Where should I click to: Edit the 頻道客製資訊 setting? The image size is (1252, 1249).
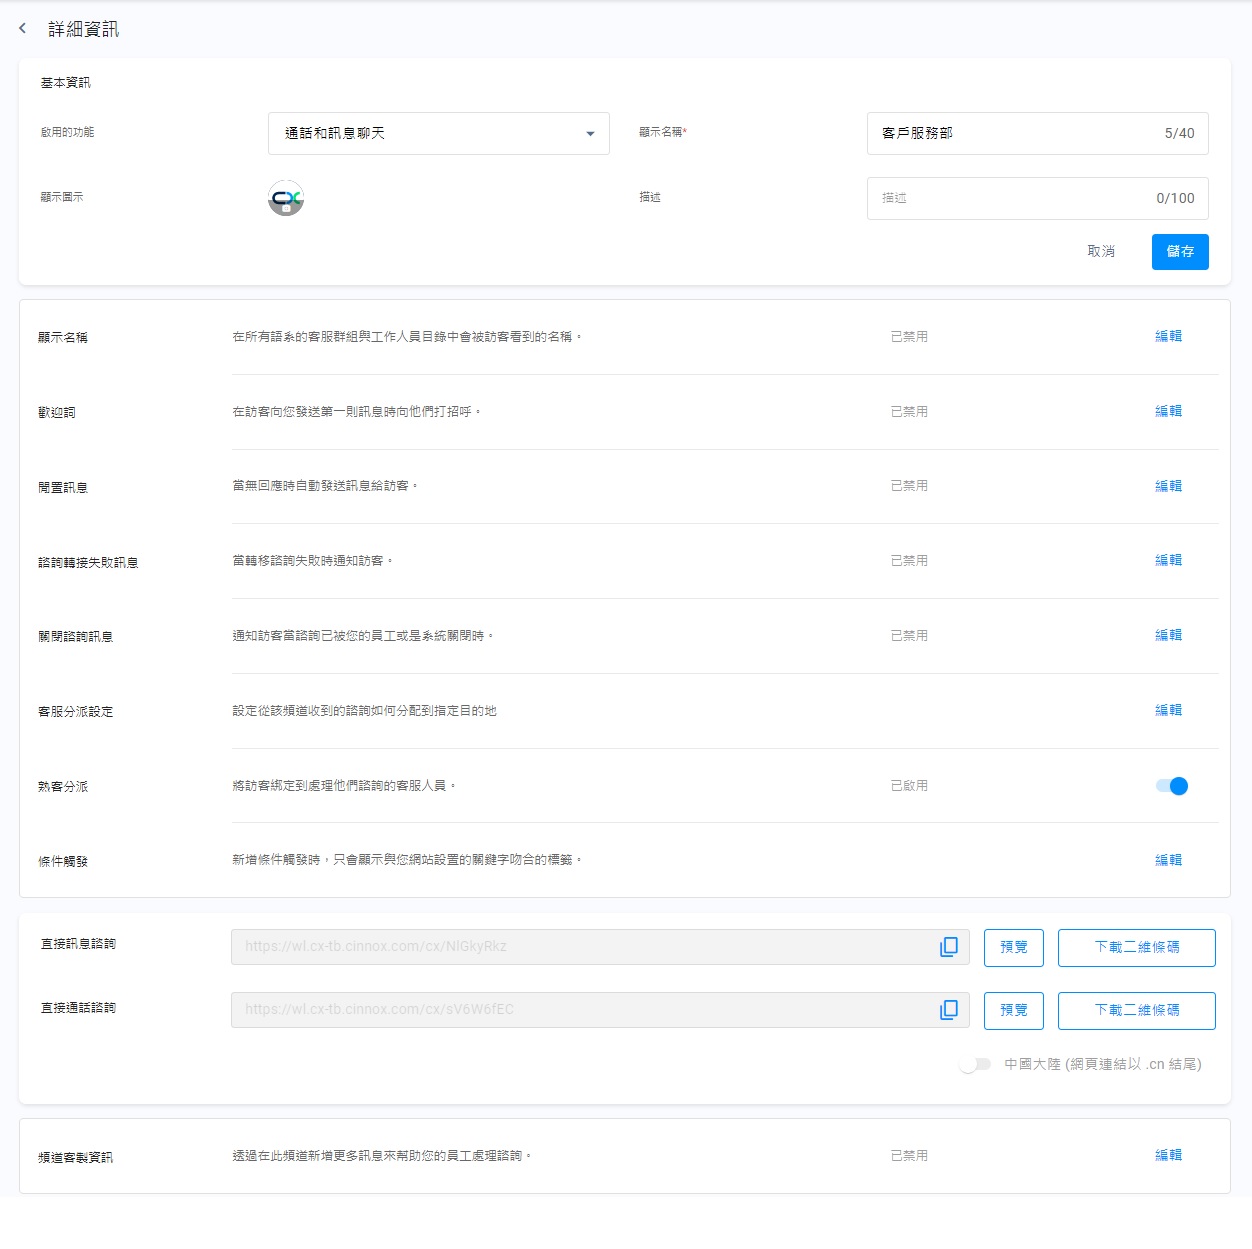(1168, 1156)
